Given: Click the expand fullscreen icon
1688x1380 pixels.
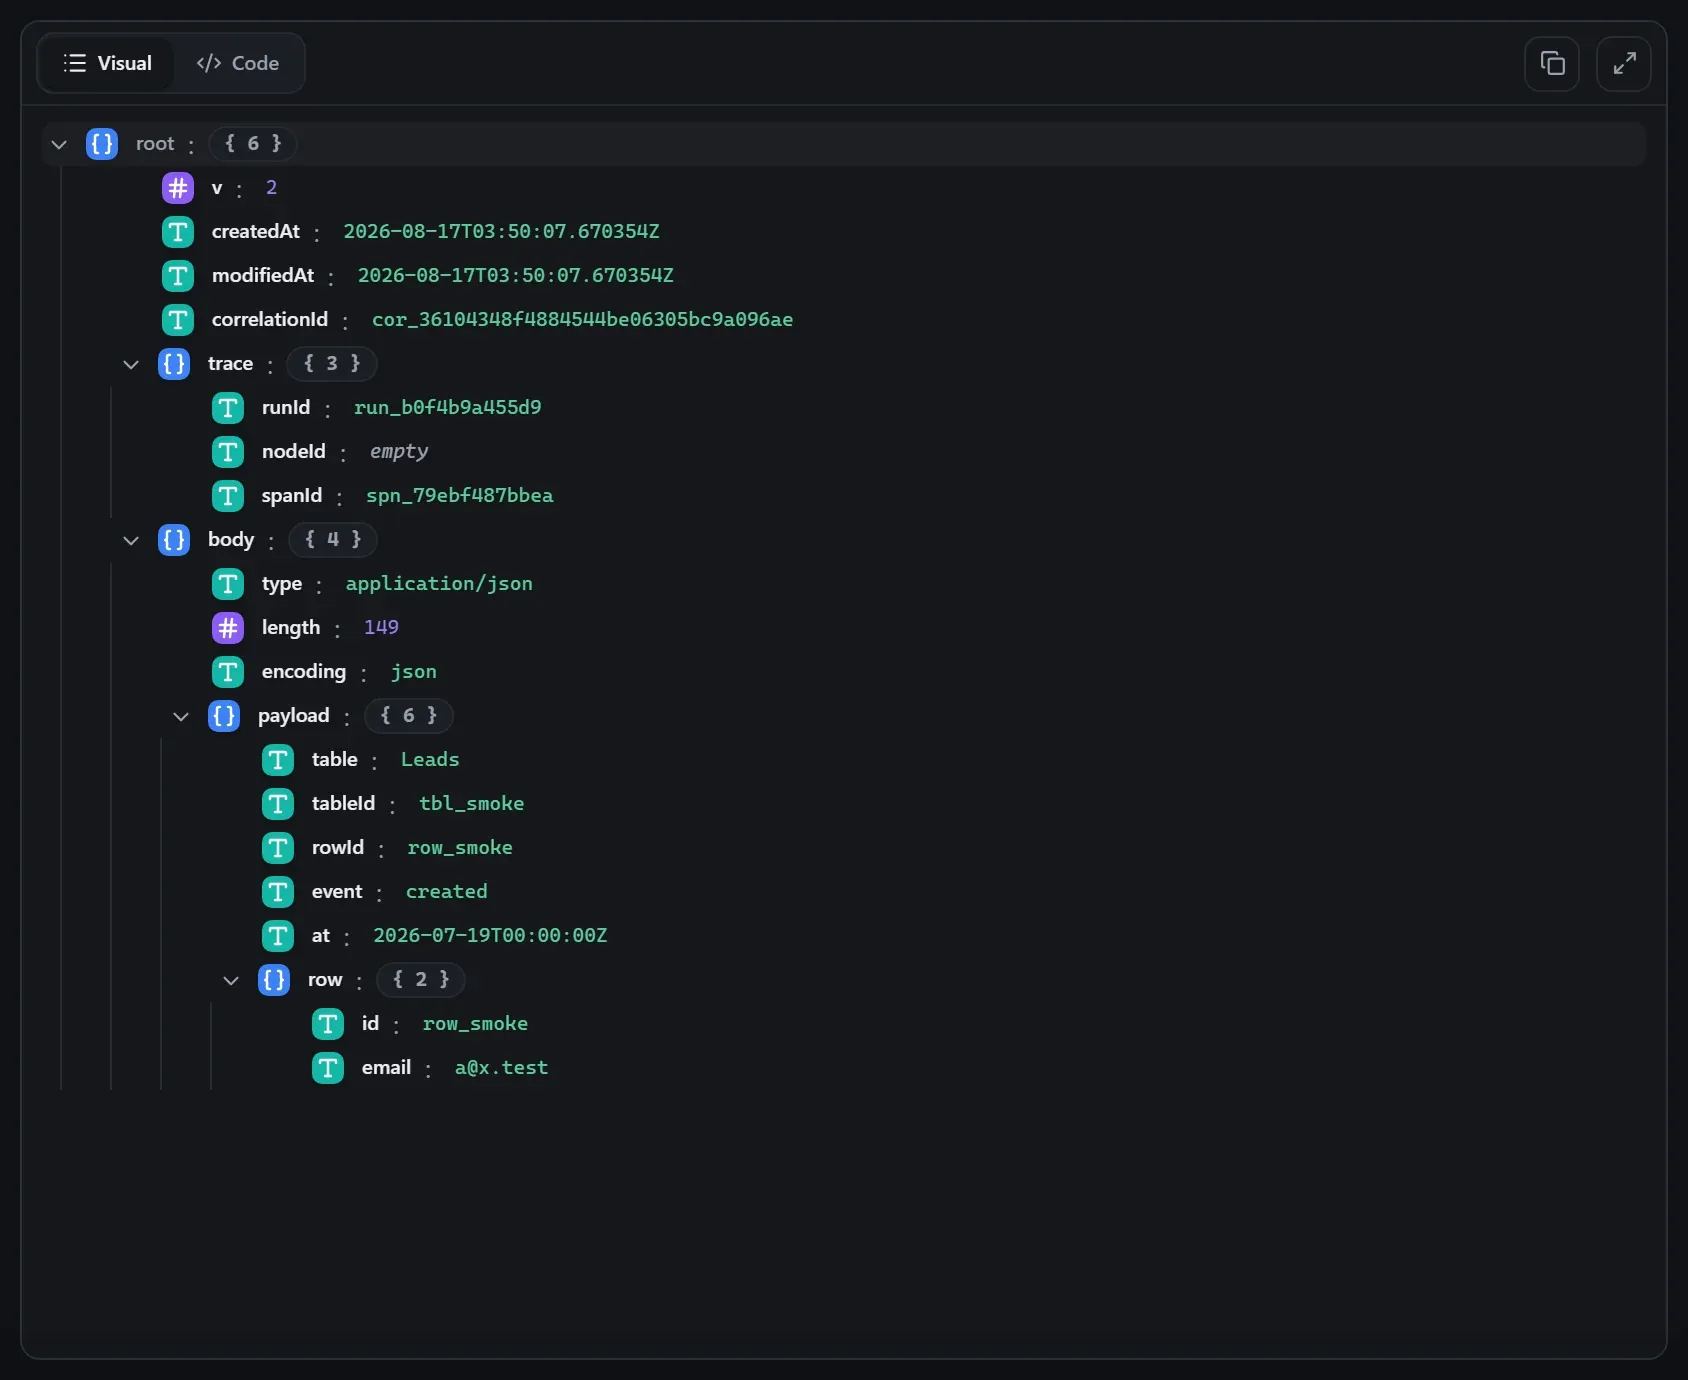Looking at the screenshot, I should click(x=1624, y=64).
